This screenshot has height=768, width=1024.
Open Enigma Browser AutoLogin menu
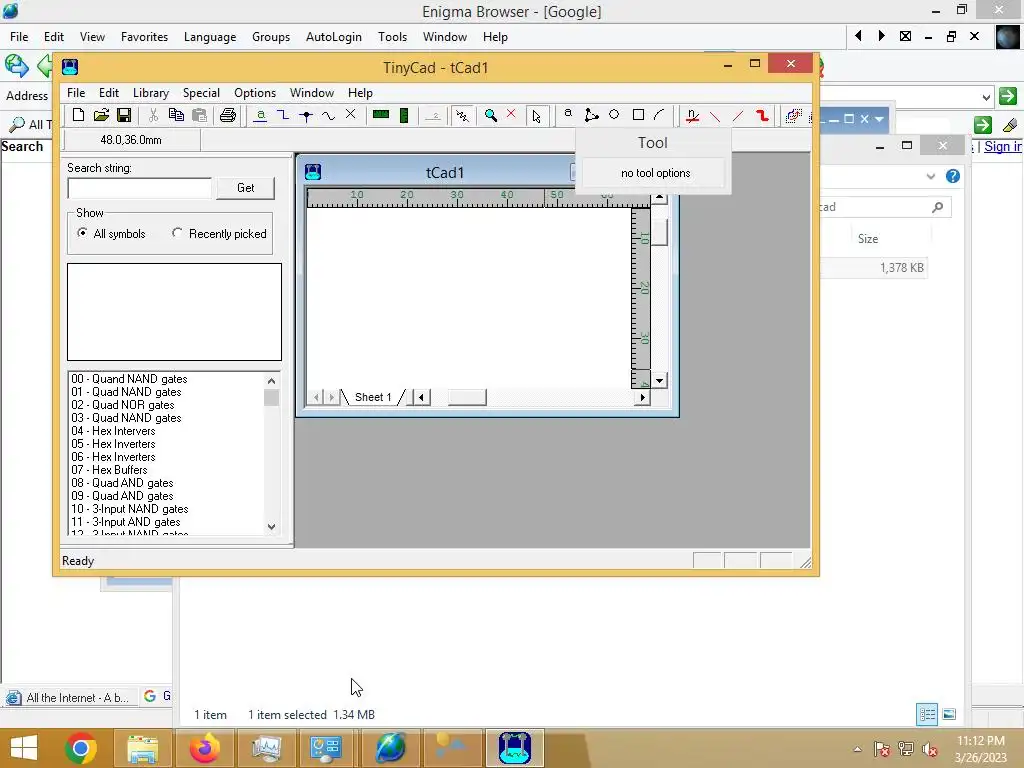[x=334, y=37]
